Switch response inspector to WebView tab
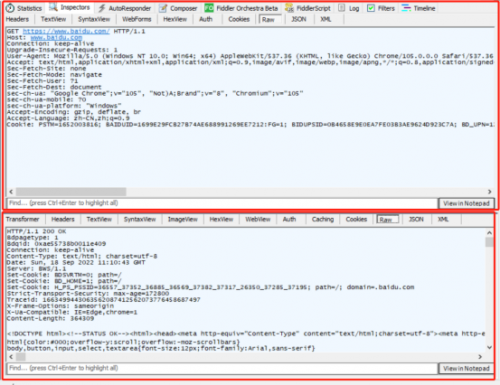 point(258,219)
